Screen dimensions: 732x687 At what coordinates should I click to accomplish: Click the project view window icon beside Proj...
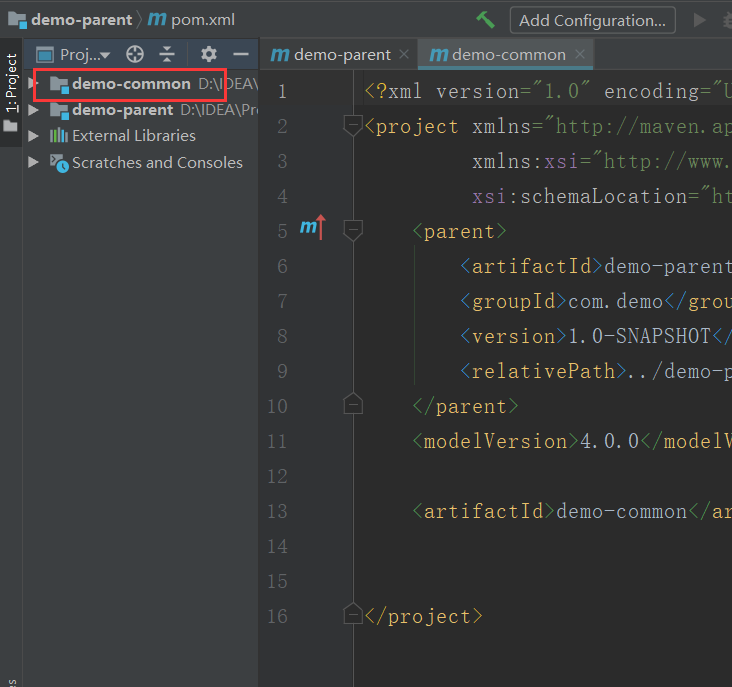[45, 55]
